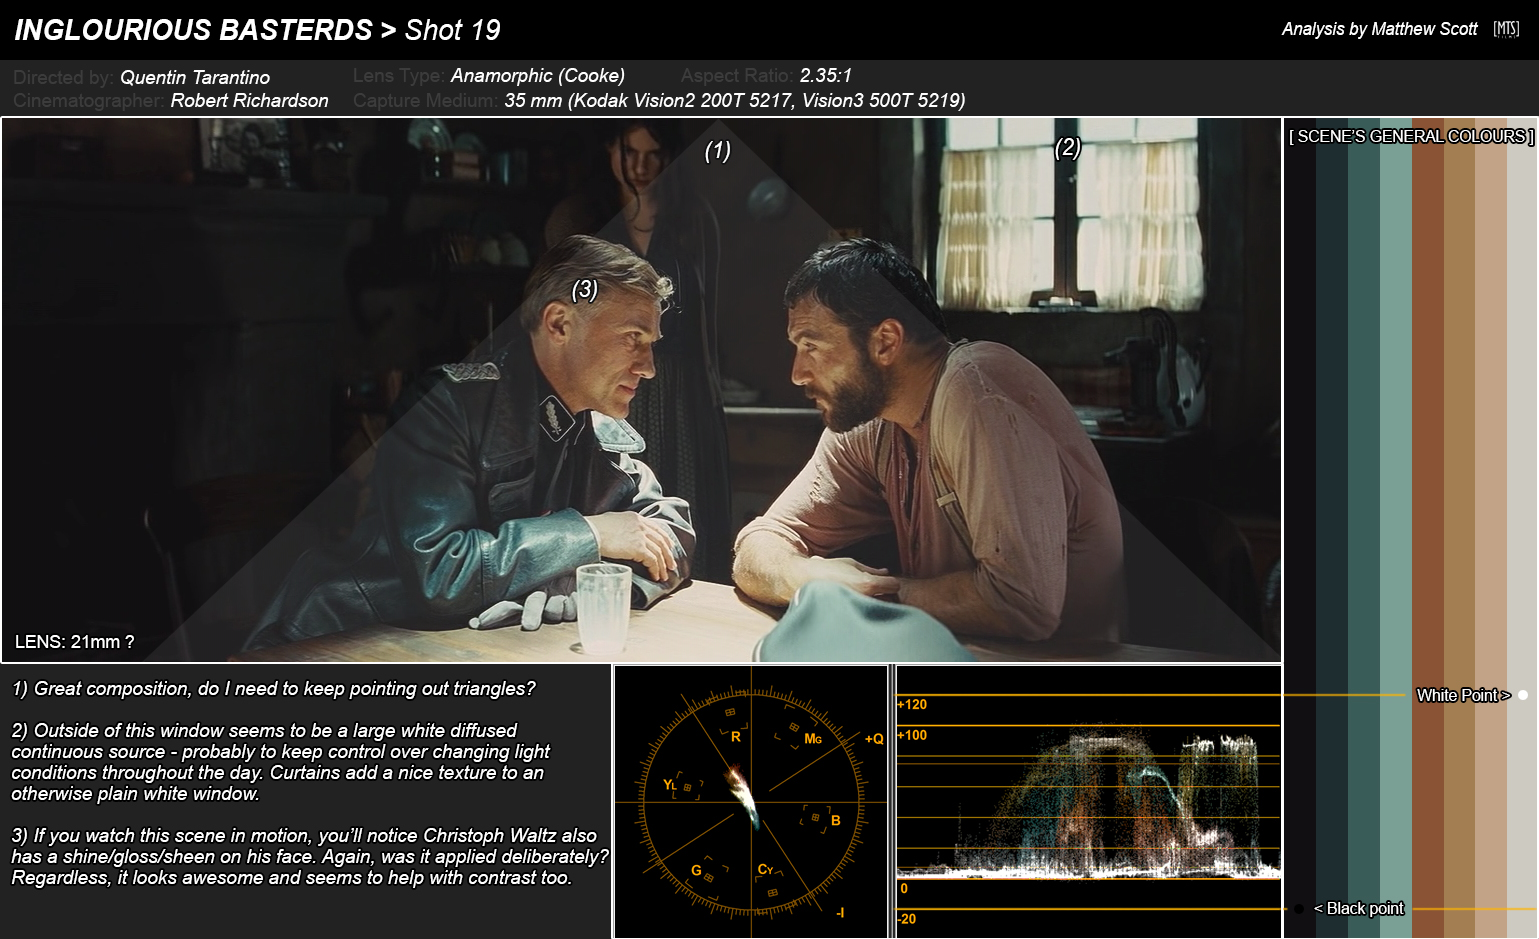Click the '-I' axis label on vectorscope

(x=840, y=912)
